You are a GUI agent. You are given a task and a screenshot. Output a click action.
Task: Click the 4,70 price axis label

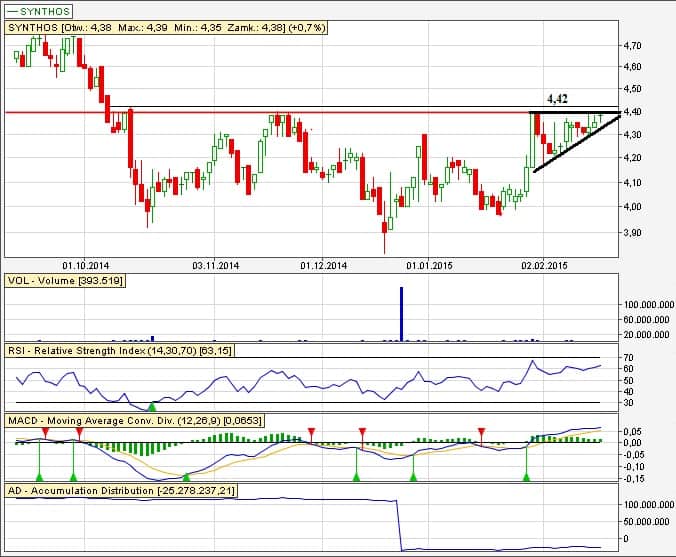[632, 46]
